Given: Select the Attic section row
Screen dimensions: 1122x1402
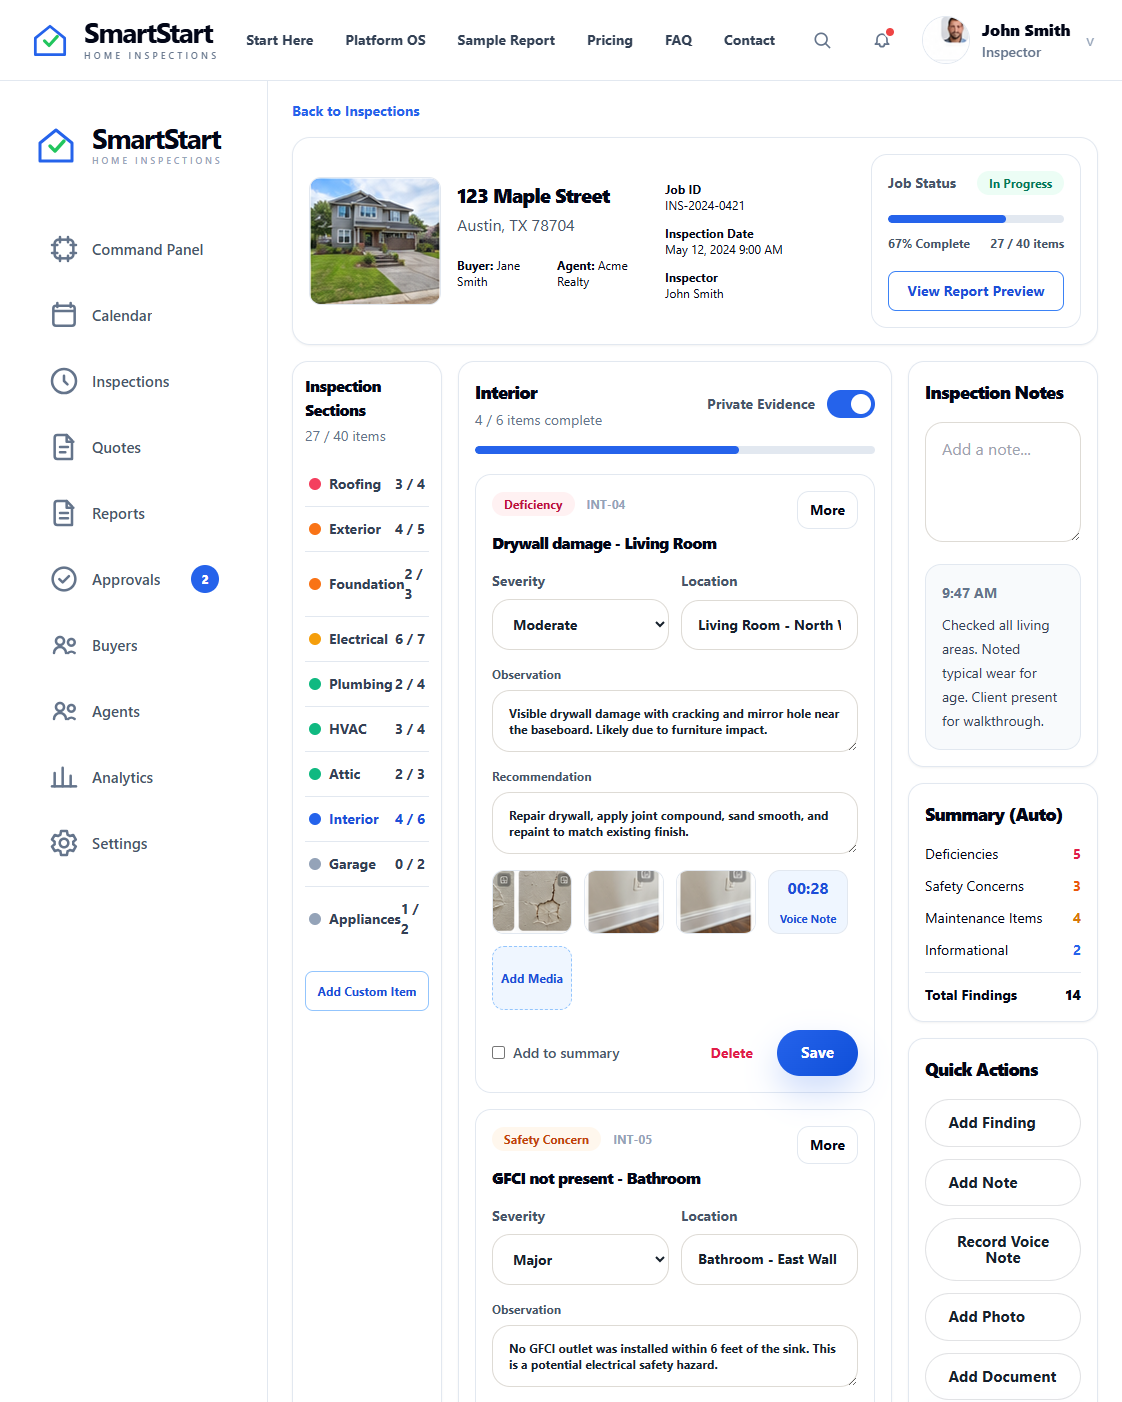Looking at the screenshot, I should tap(367, 774).
